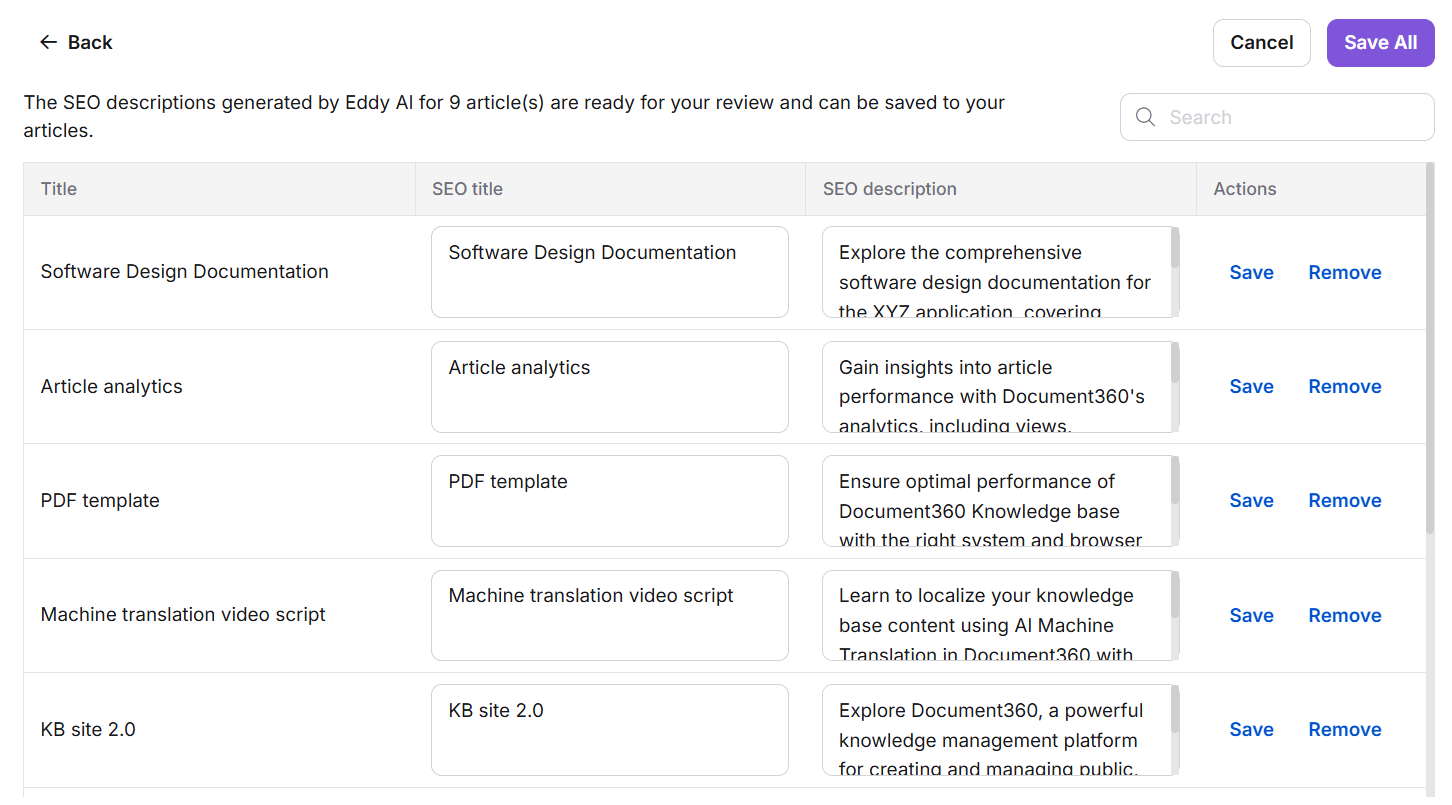Save the Software Design Documentation SEO entry
Viewport: 1452px width, 805px height.
[x=1251, y=272]
